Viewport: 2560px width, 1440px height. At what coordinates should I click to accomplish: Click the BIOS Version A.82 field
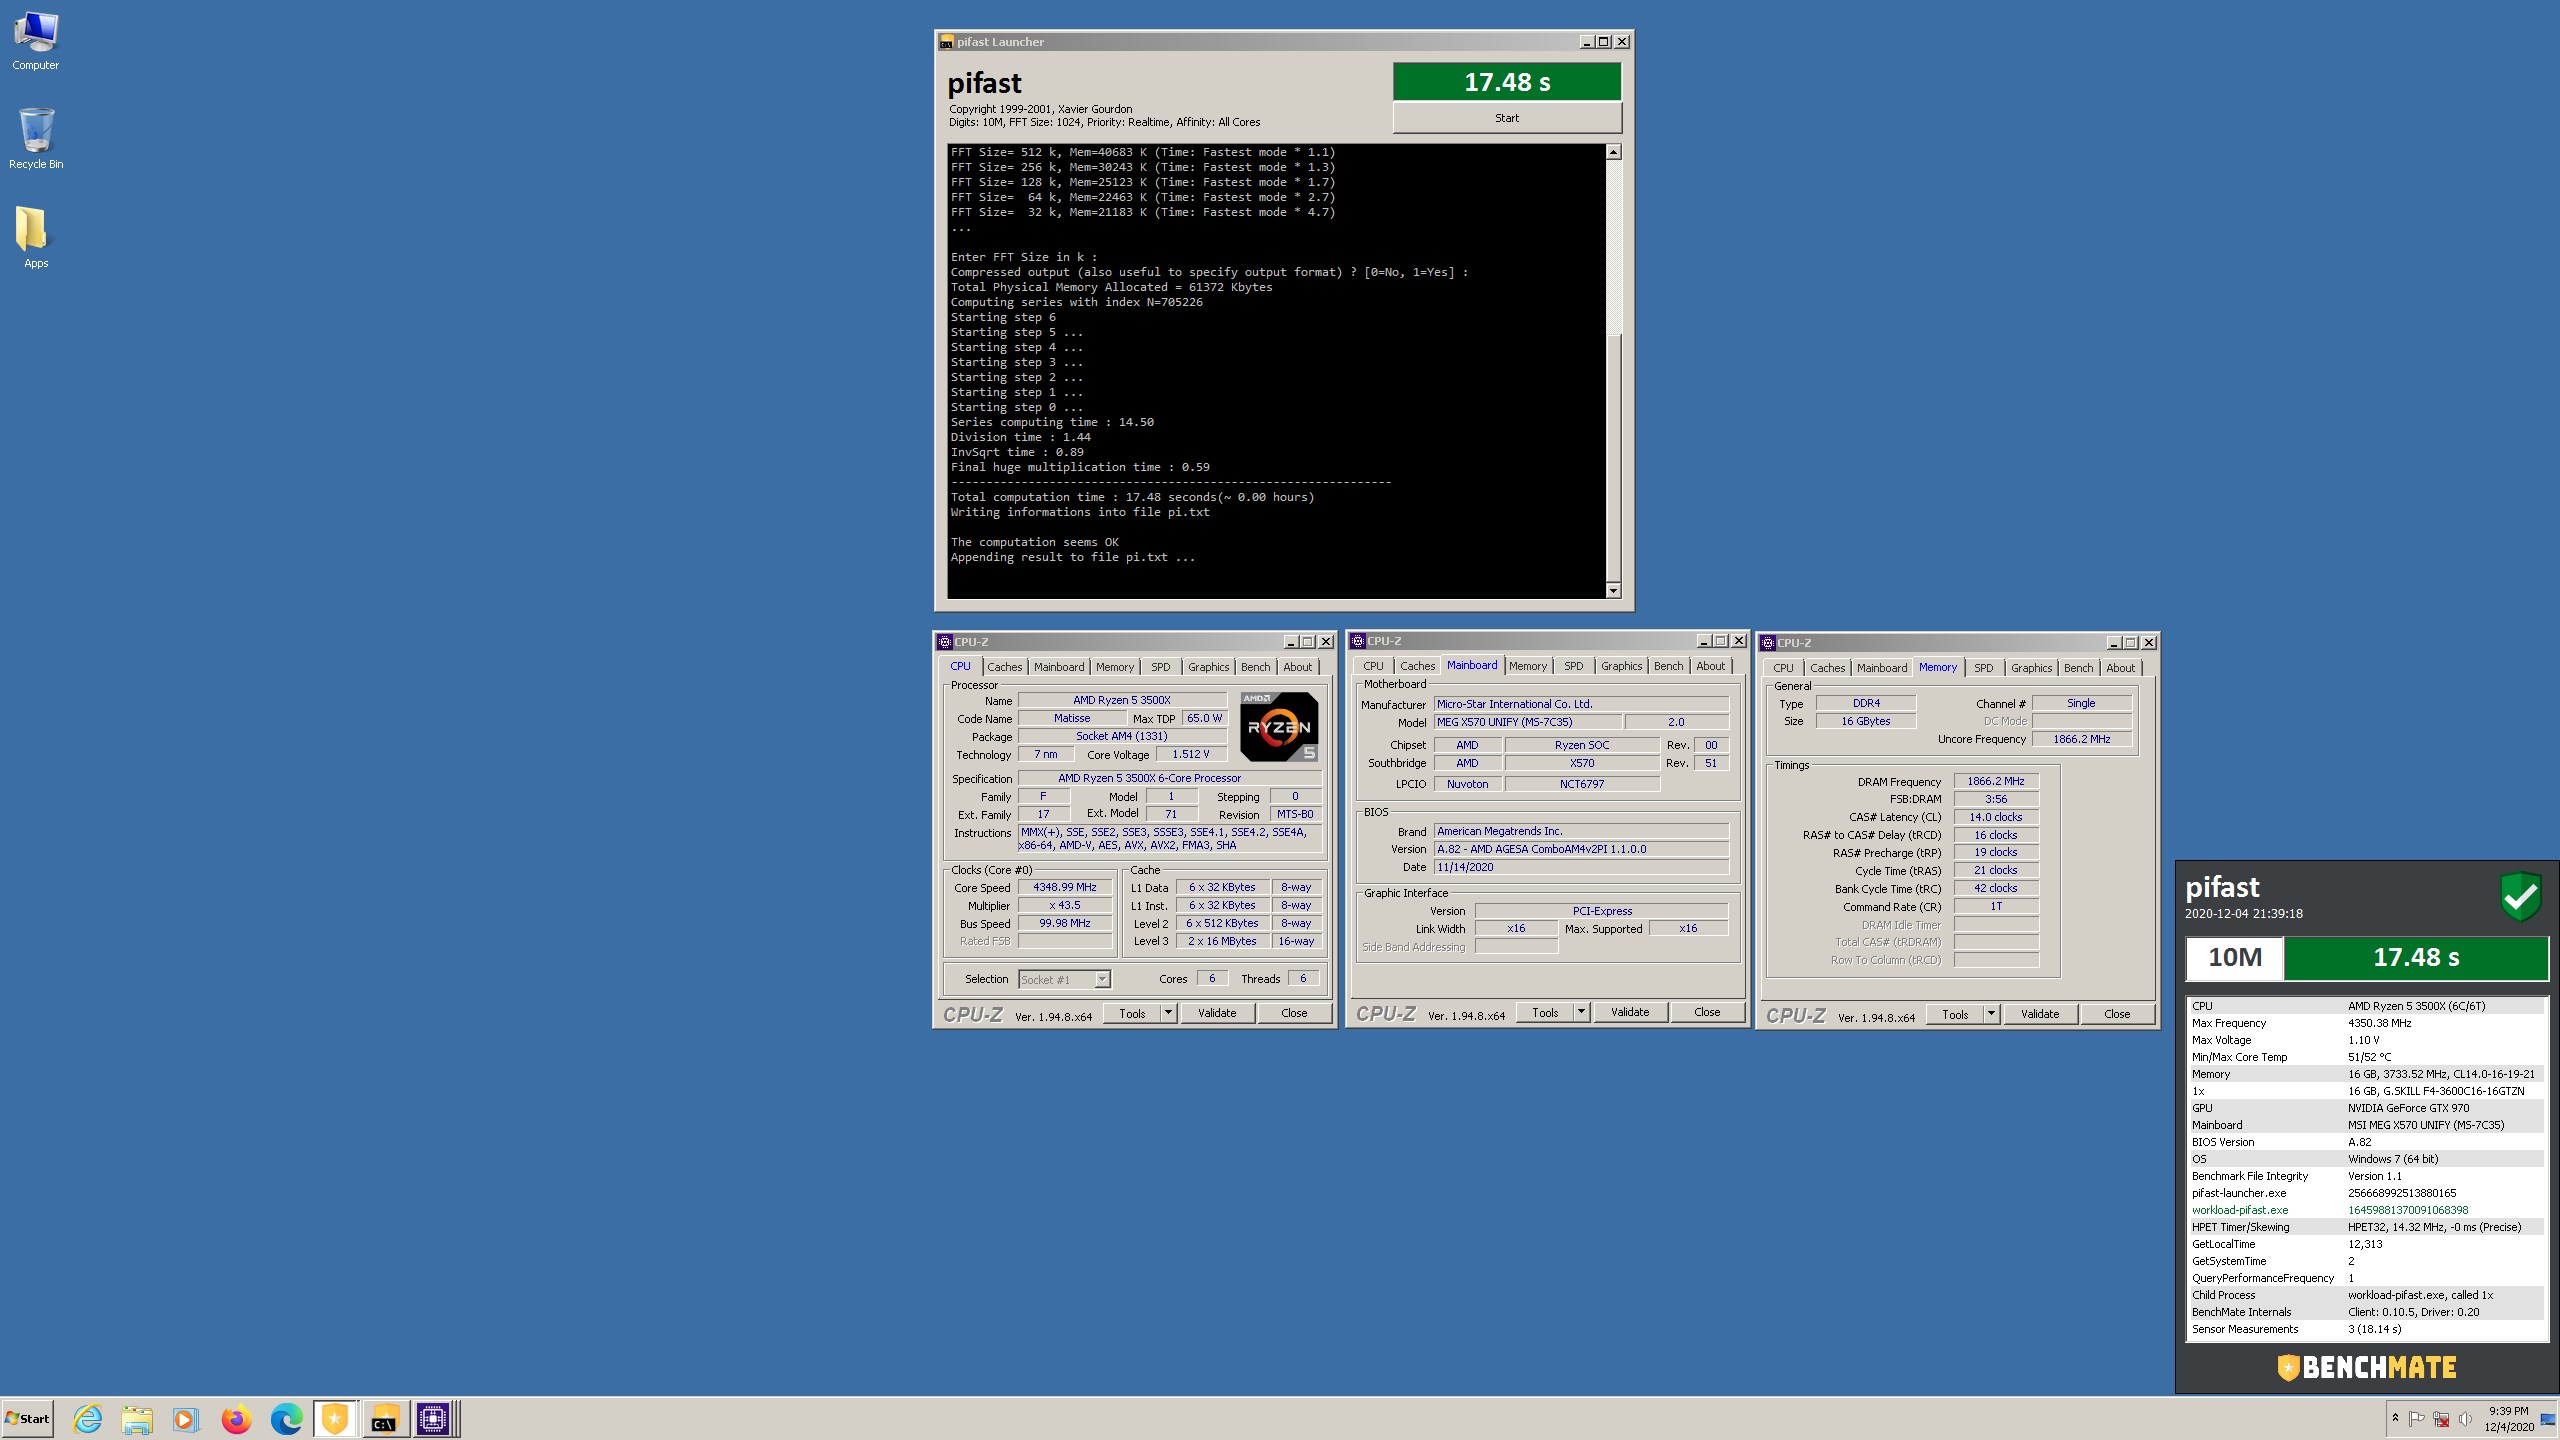click(1581, 849)
